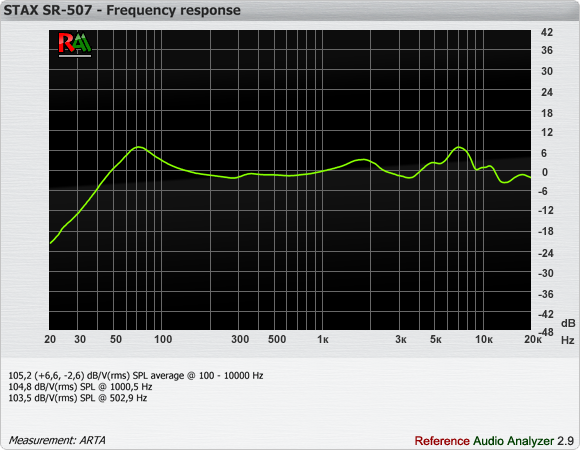
Task: Click the Reference Audio Analyzer 2.9 text
Action: click(x=494, y=441)
